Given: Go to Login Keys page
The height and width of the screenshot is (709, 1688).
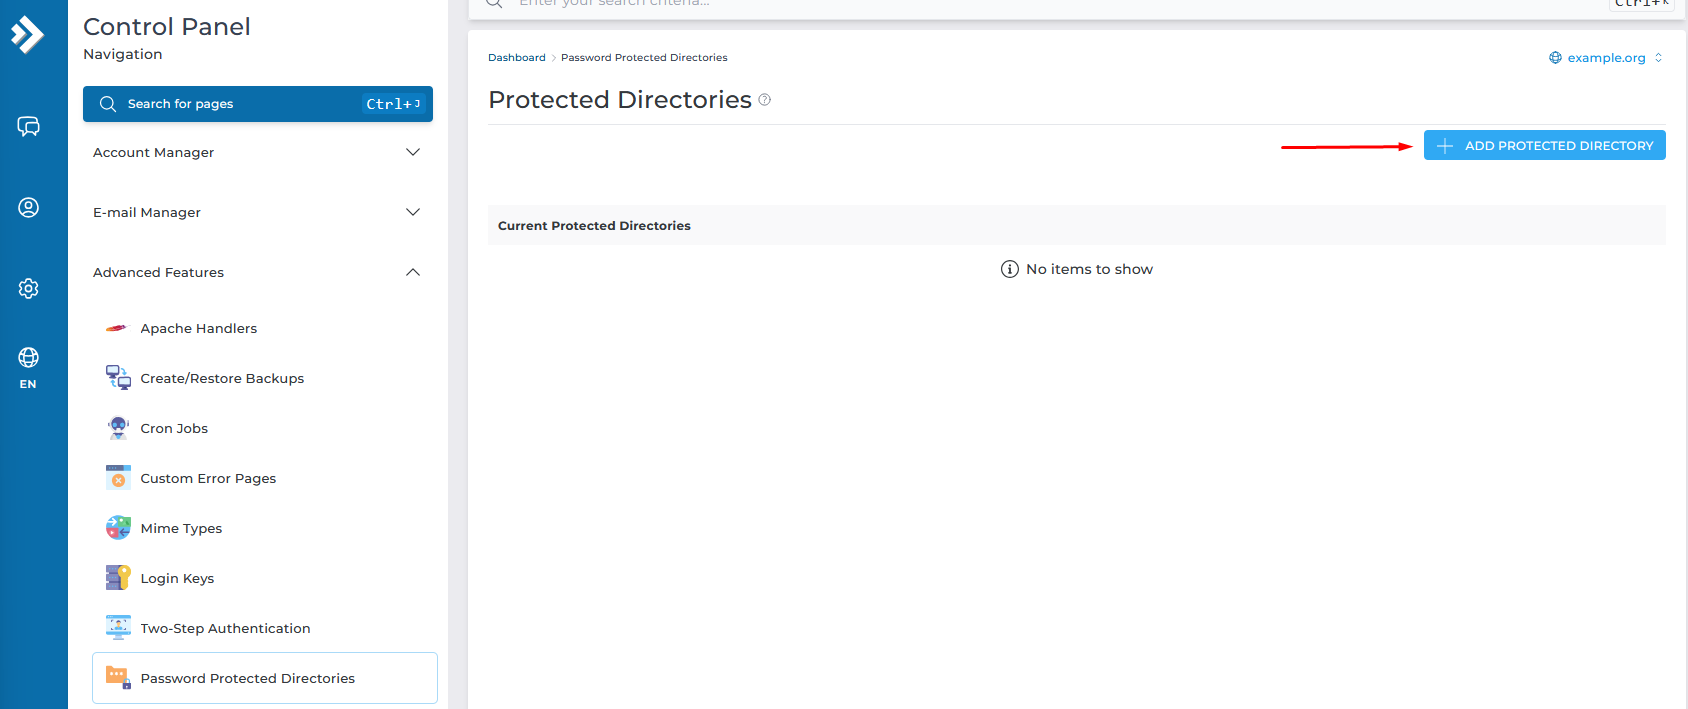Looking at the screenshot, I should click(x=177, y=578).
